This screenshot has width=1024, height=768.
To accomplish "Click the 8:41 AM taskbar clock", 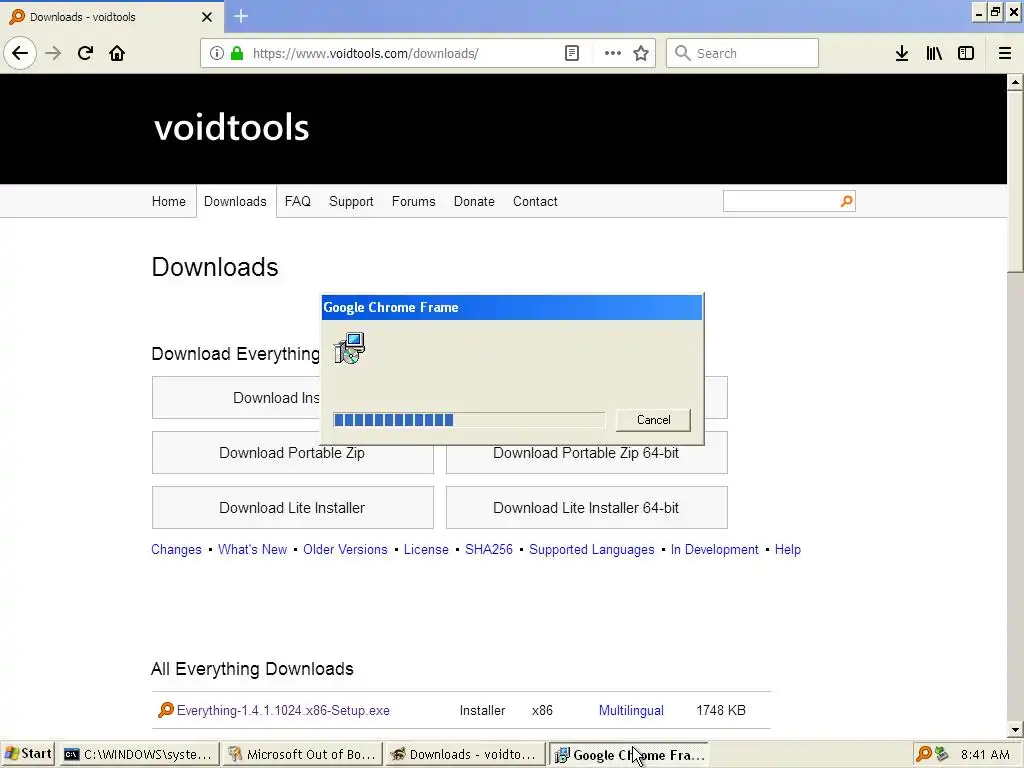I will [985, 754].
